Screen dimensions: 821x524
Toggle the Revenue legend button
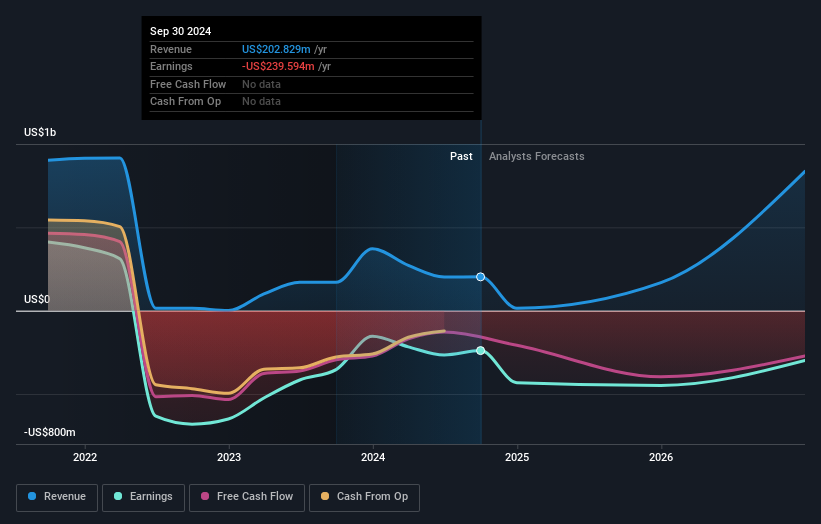[x=57, y=497]
